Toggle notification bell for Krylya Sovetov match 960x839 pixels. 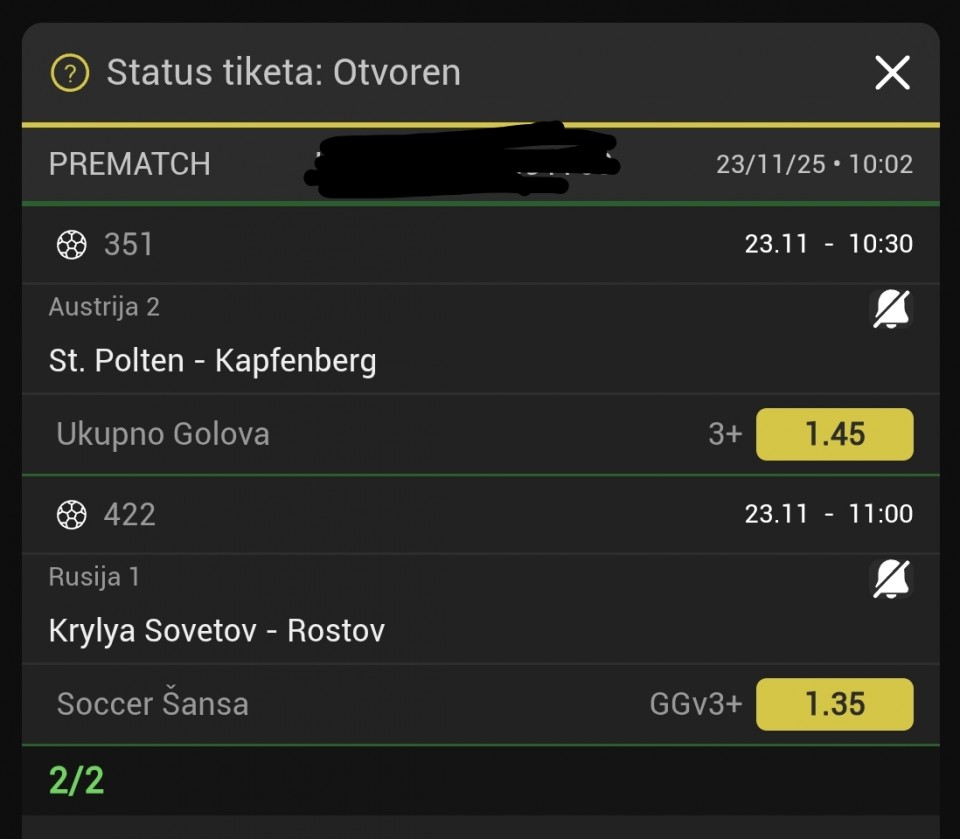point(892,580)
